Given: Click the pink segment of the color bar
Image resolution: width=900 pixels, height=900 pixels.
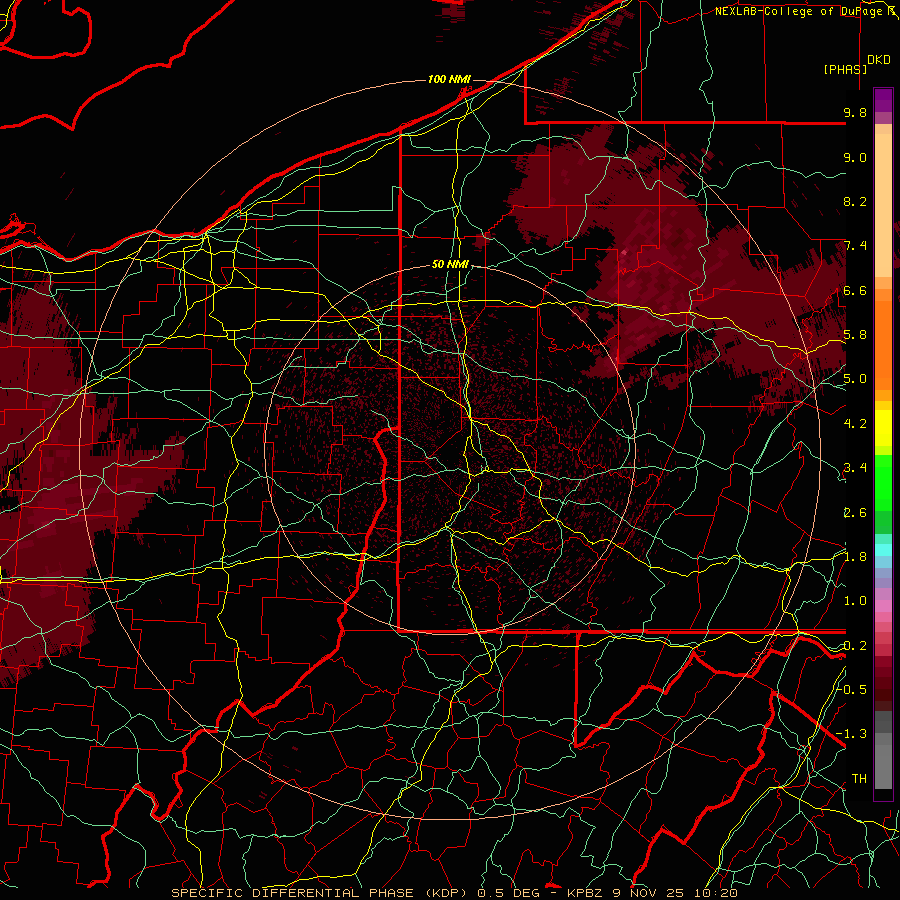Looking at the screenshot, I should pyautogui.click(x=883, y=606).
